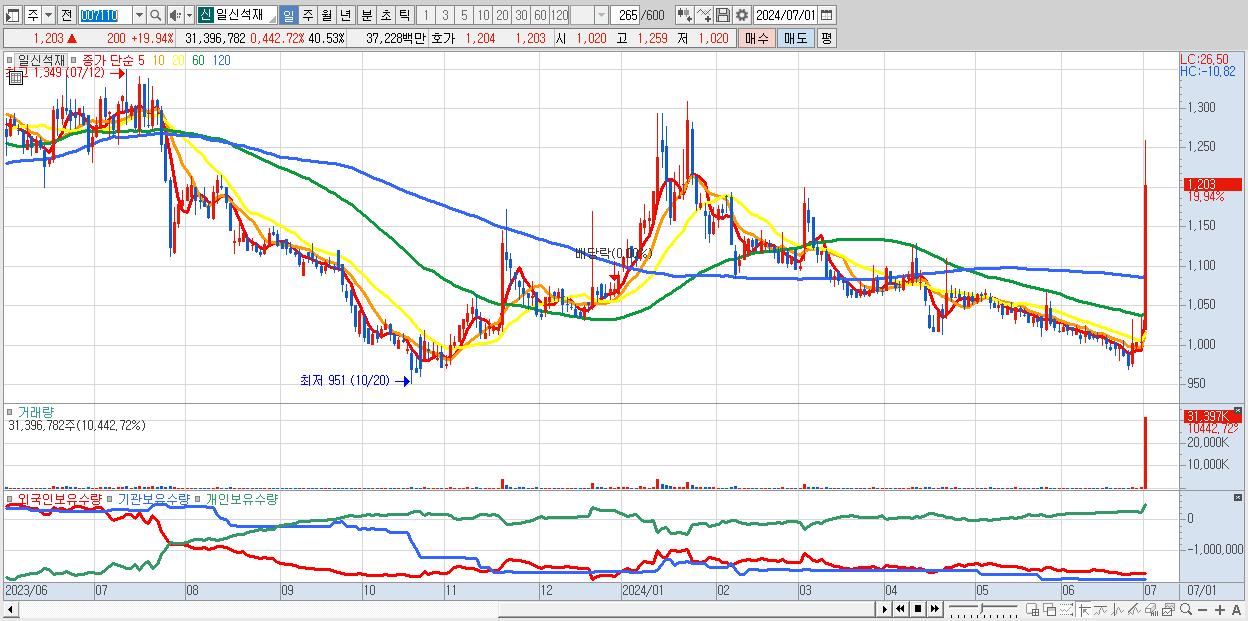Click the date field showing 2024/07/01
Image resolution: width=1248 pixels, height=621 pixels.
[785, 15]
